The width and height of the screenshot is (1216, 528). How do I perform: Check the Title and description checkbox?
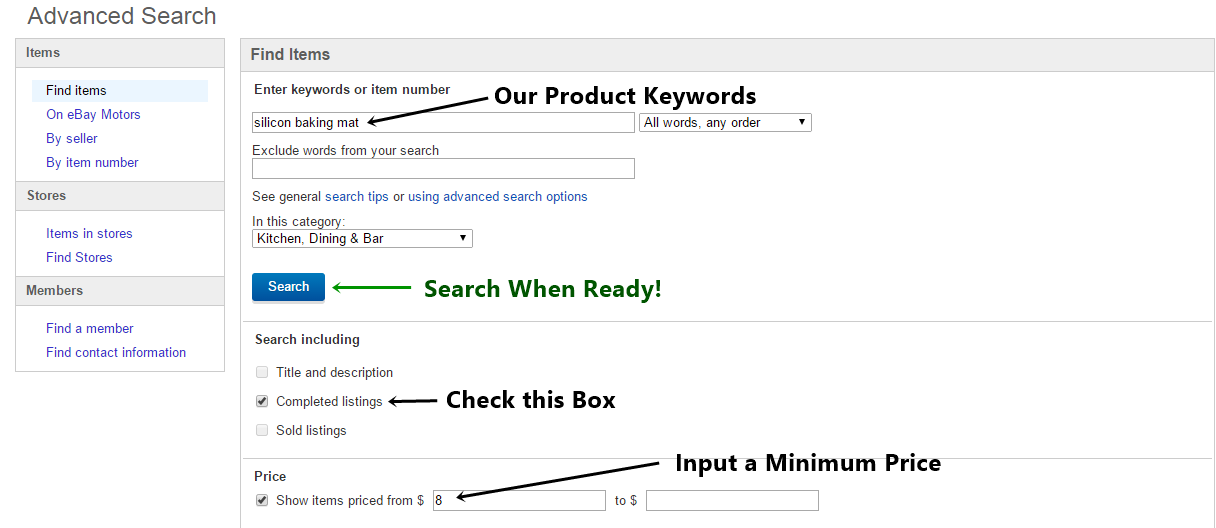coord(262,372)
